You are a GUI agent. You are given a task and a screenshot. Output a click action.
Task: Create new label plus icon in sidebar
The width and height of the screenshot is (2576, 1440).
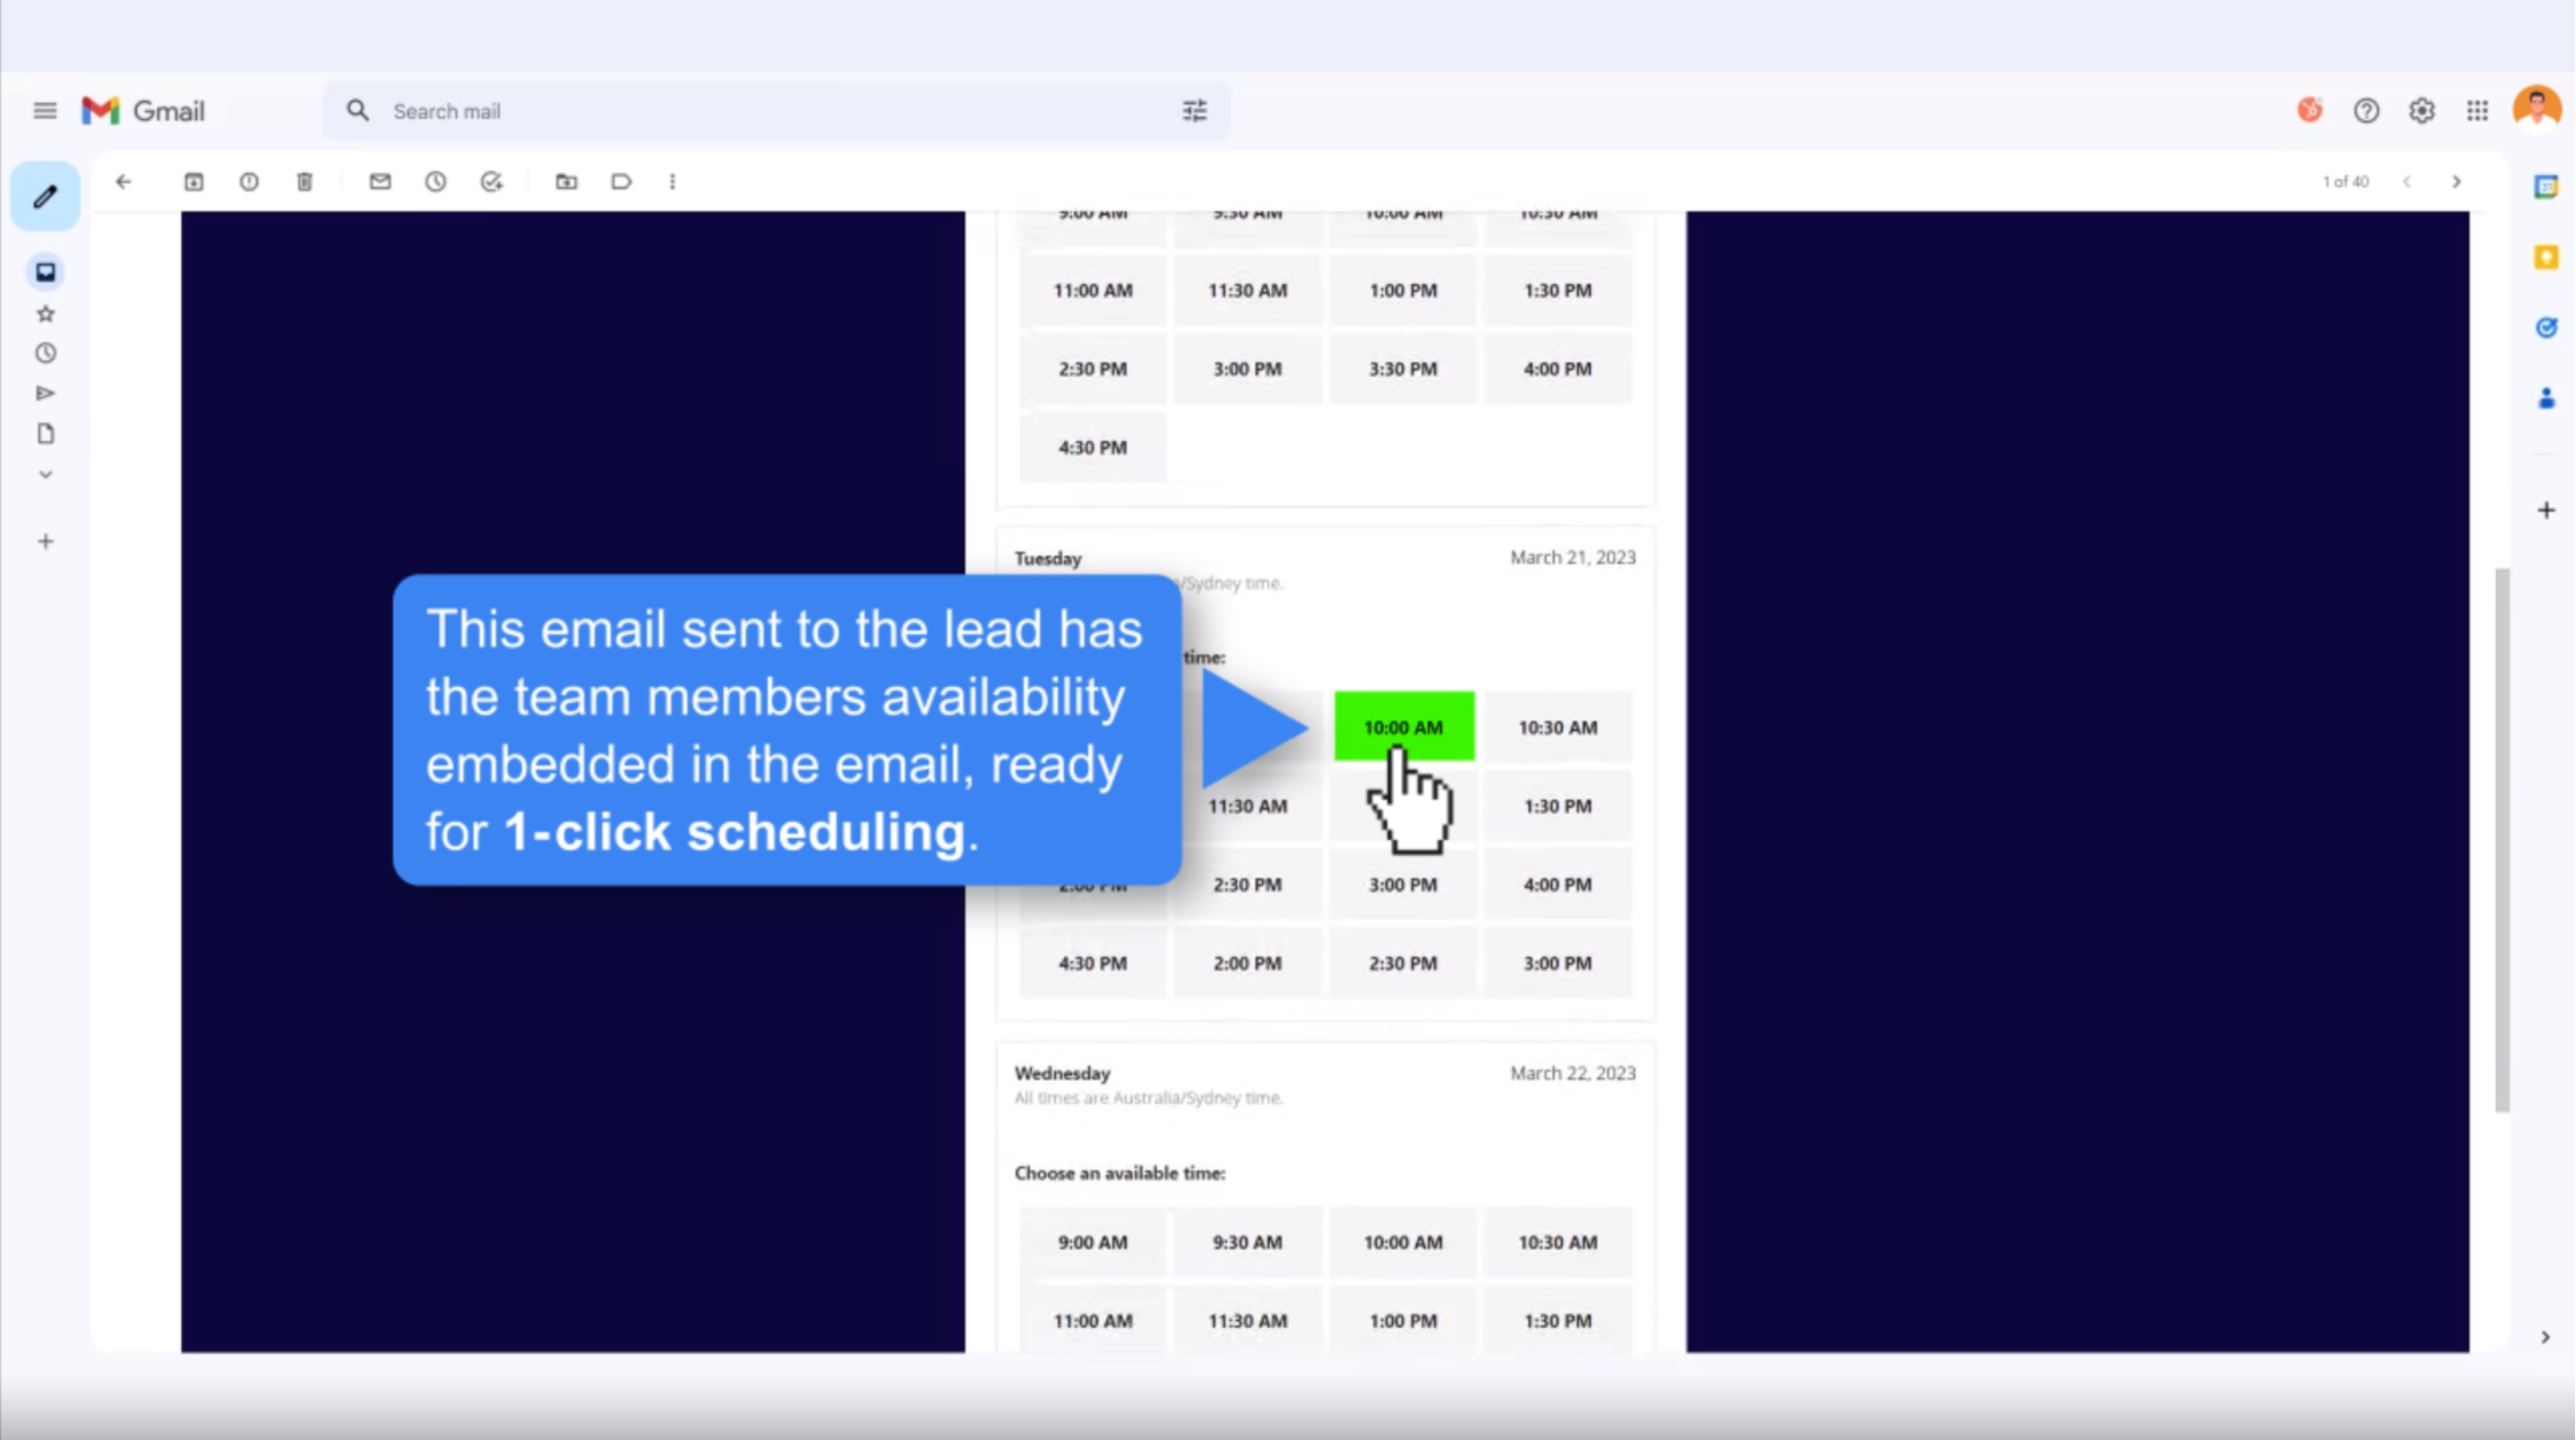click(46, 542)
